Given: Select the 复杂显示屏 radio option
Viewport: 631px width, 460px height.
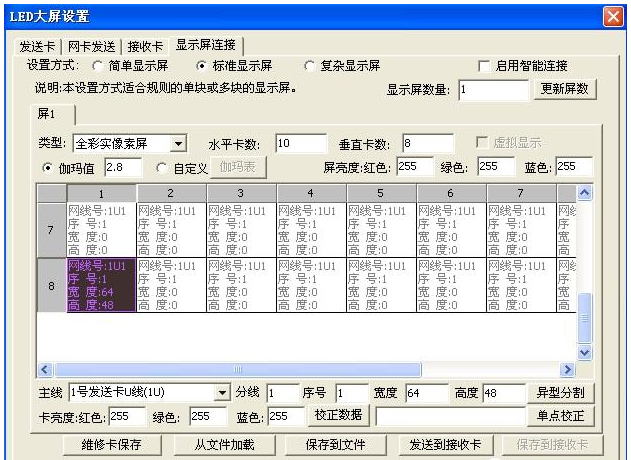Looking at the screenshot, I should [x=309, y=66].
